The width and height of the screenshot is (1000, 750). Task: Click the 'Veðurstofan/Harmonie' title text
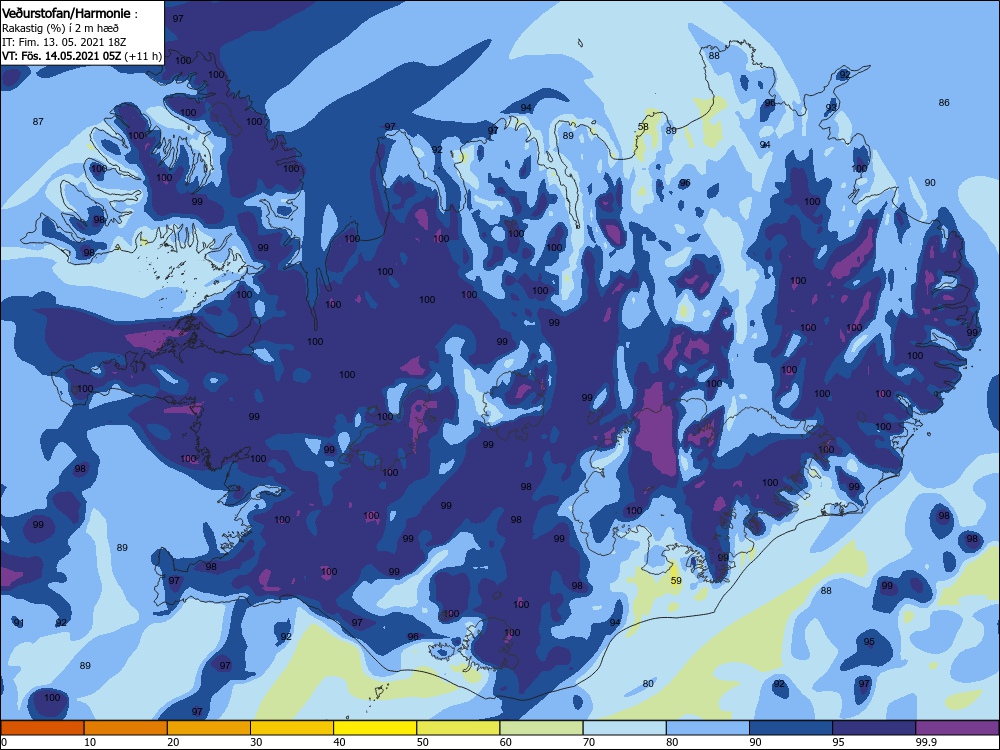click(x=67, y=13)
